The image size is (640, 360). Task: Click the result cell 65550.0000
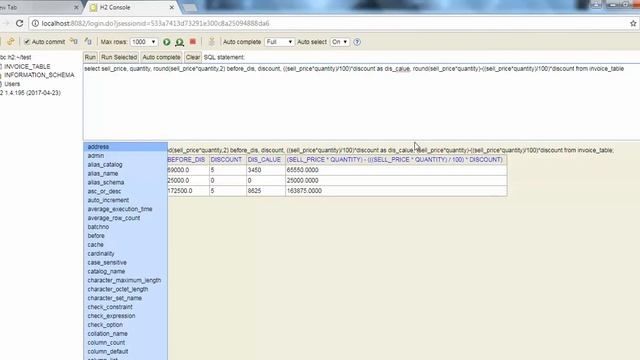(x=396, y=170)
